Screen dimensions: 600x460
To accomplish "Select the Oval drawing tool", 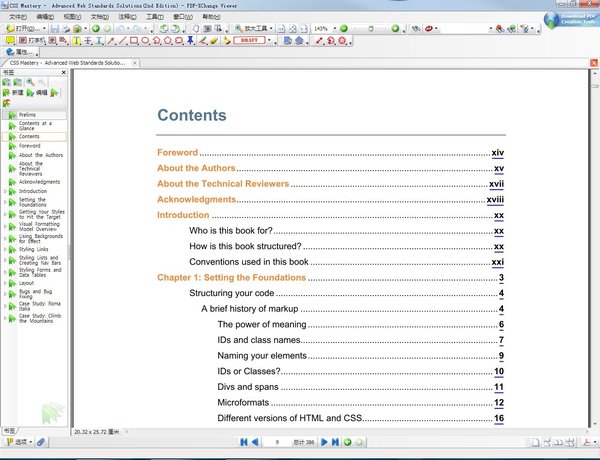I will point(145,40).
